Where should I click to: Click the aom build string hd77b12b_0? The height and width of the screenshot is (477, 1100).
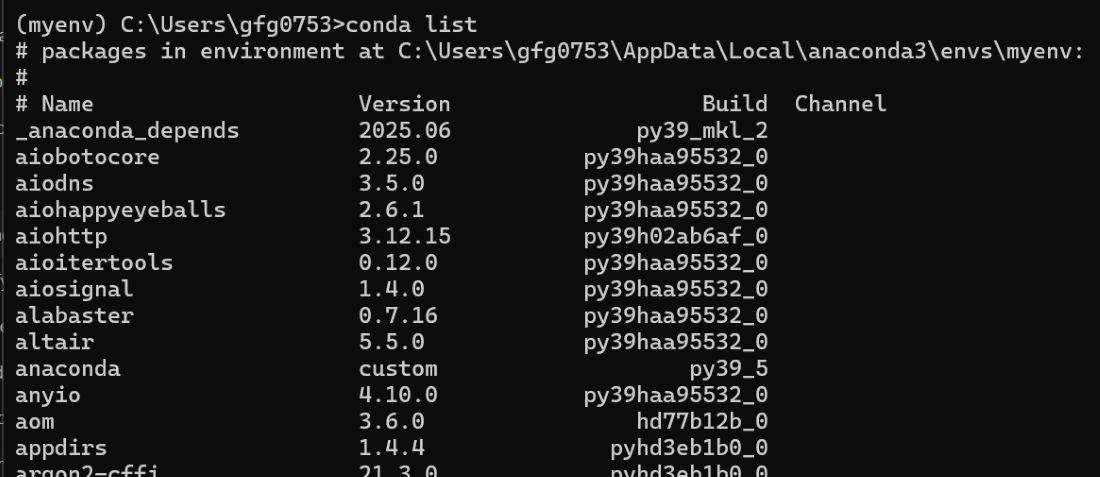pos(702,421)
